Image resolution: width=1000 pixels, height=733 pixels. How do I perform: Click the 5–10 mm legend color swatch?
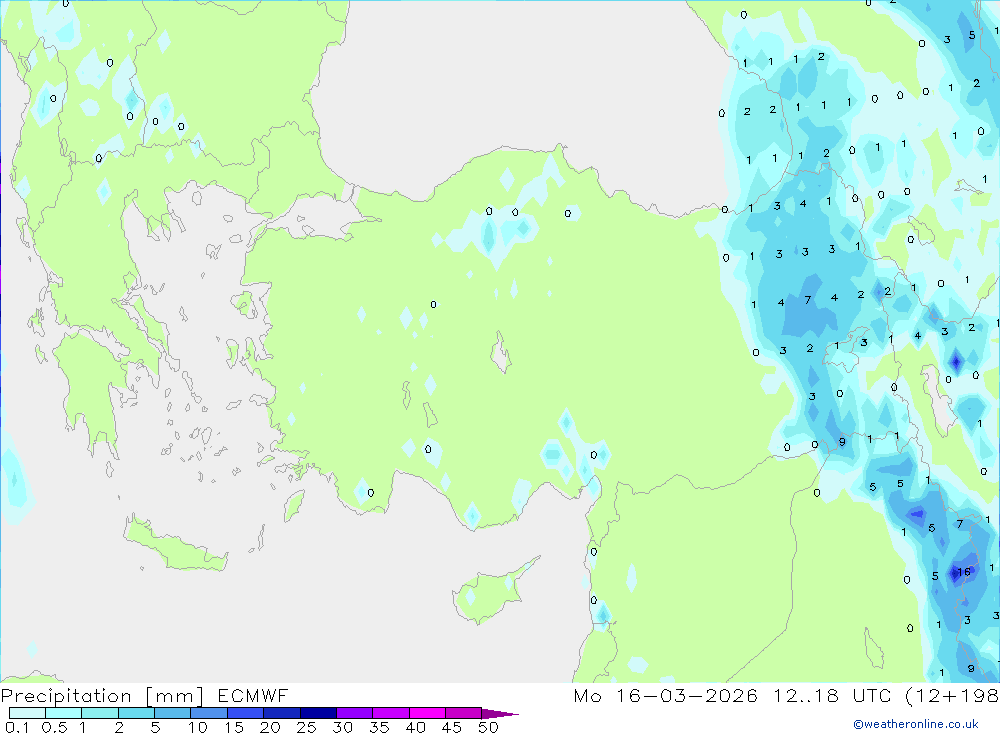coord(173,713)
